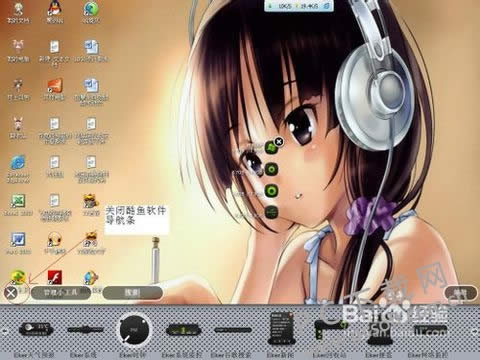
Task: Select the Eker Baidu search bar widget
Action: 233,330
